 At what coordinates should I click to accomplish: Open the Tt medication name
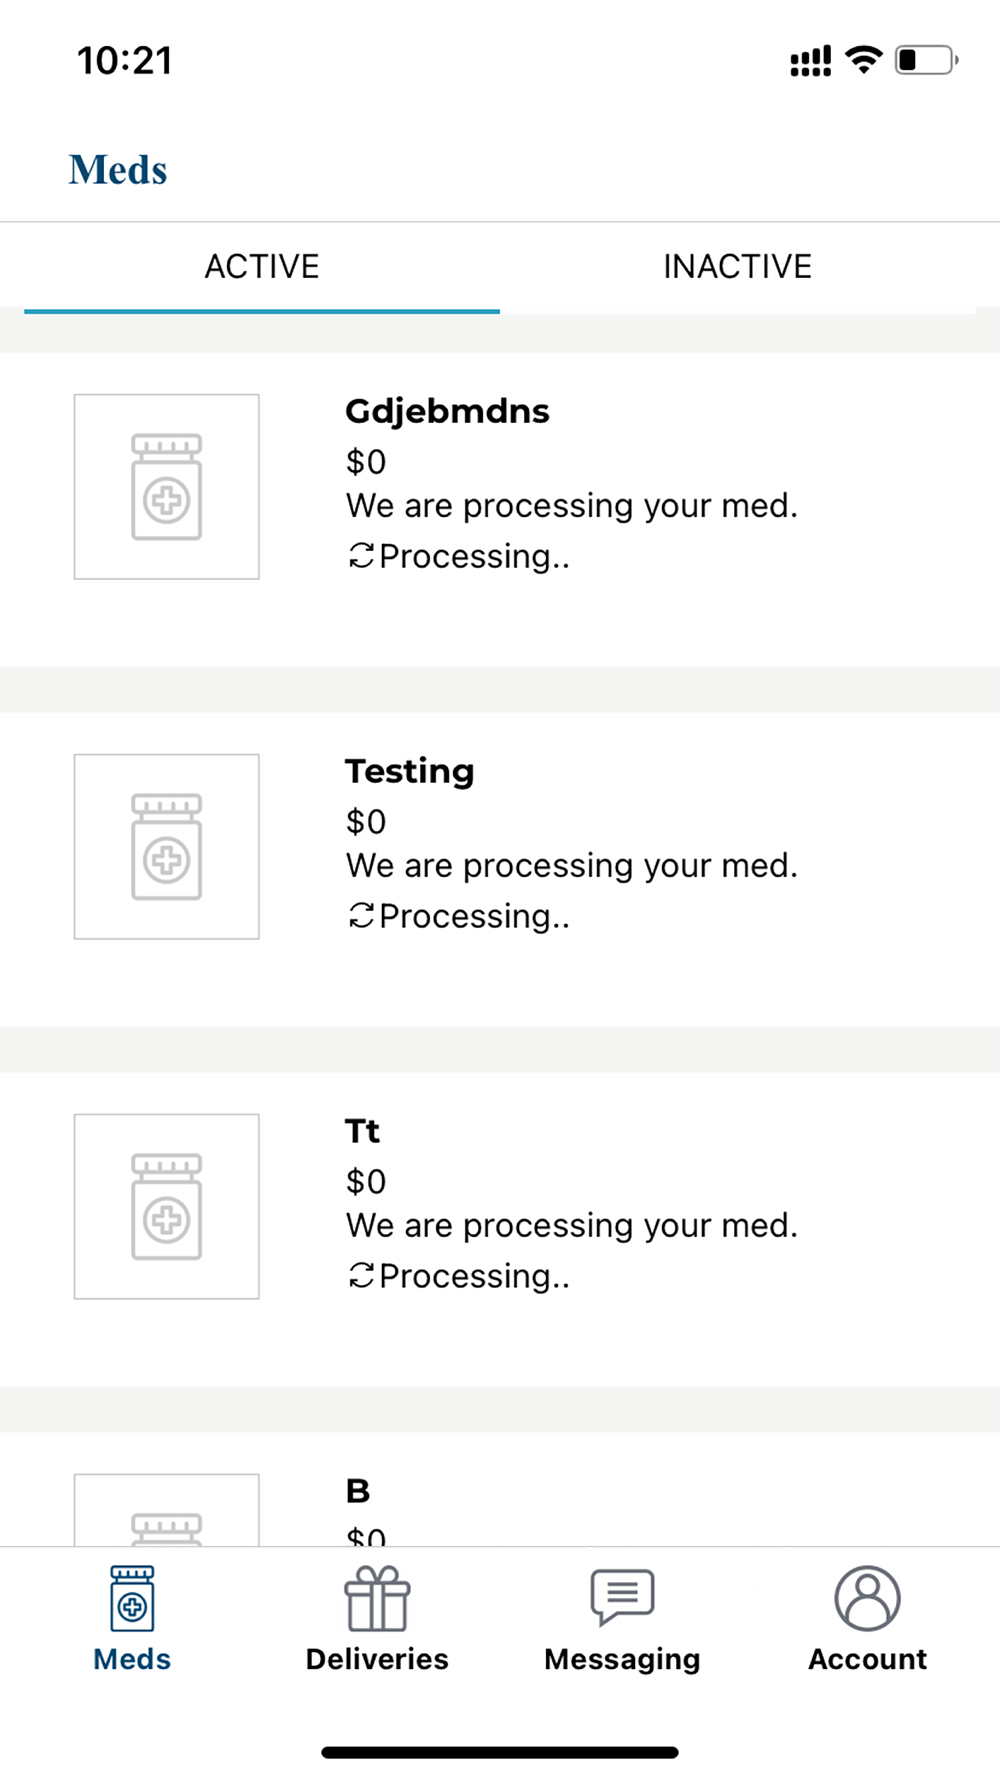point(362,1131)
